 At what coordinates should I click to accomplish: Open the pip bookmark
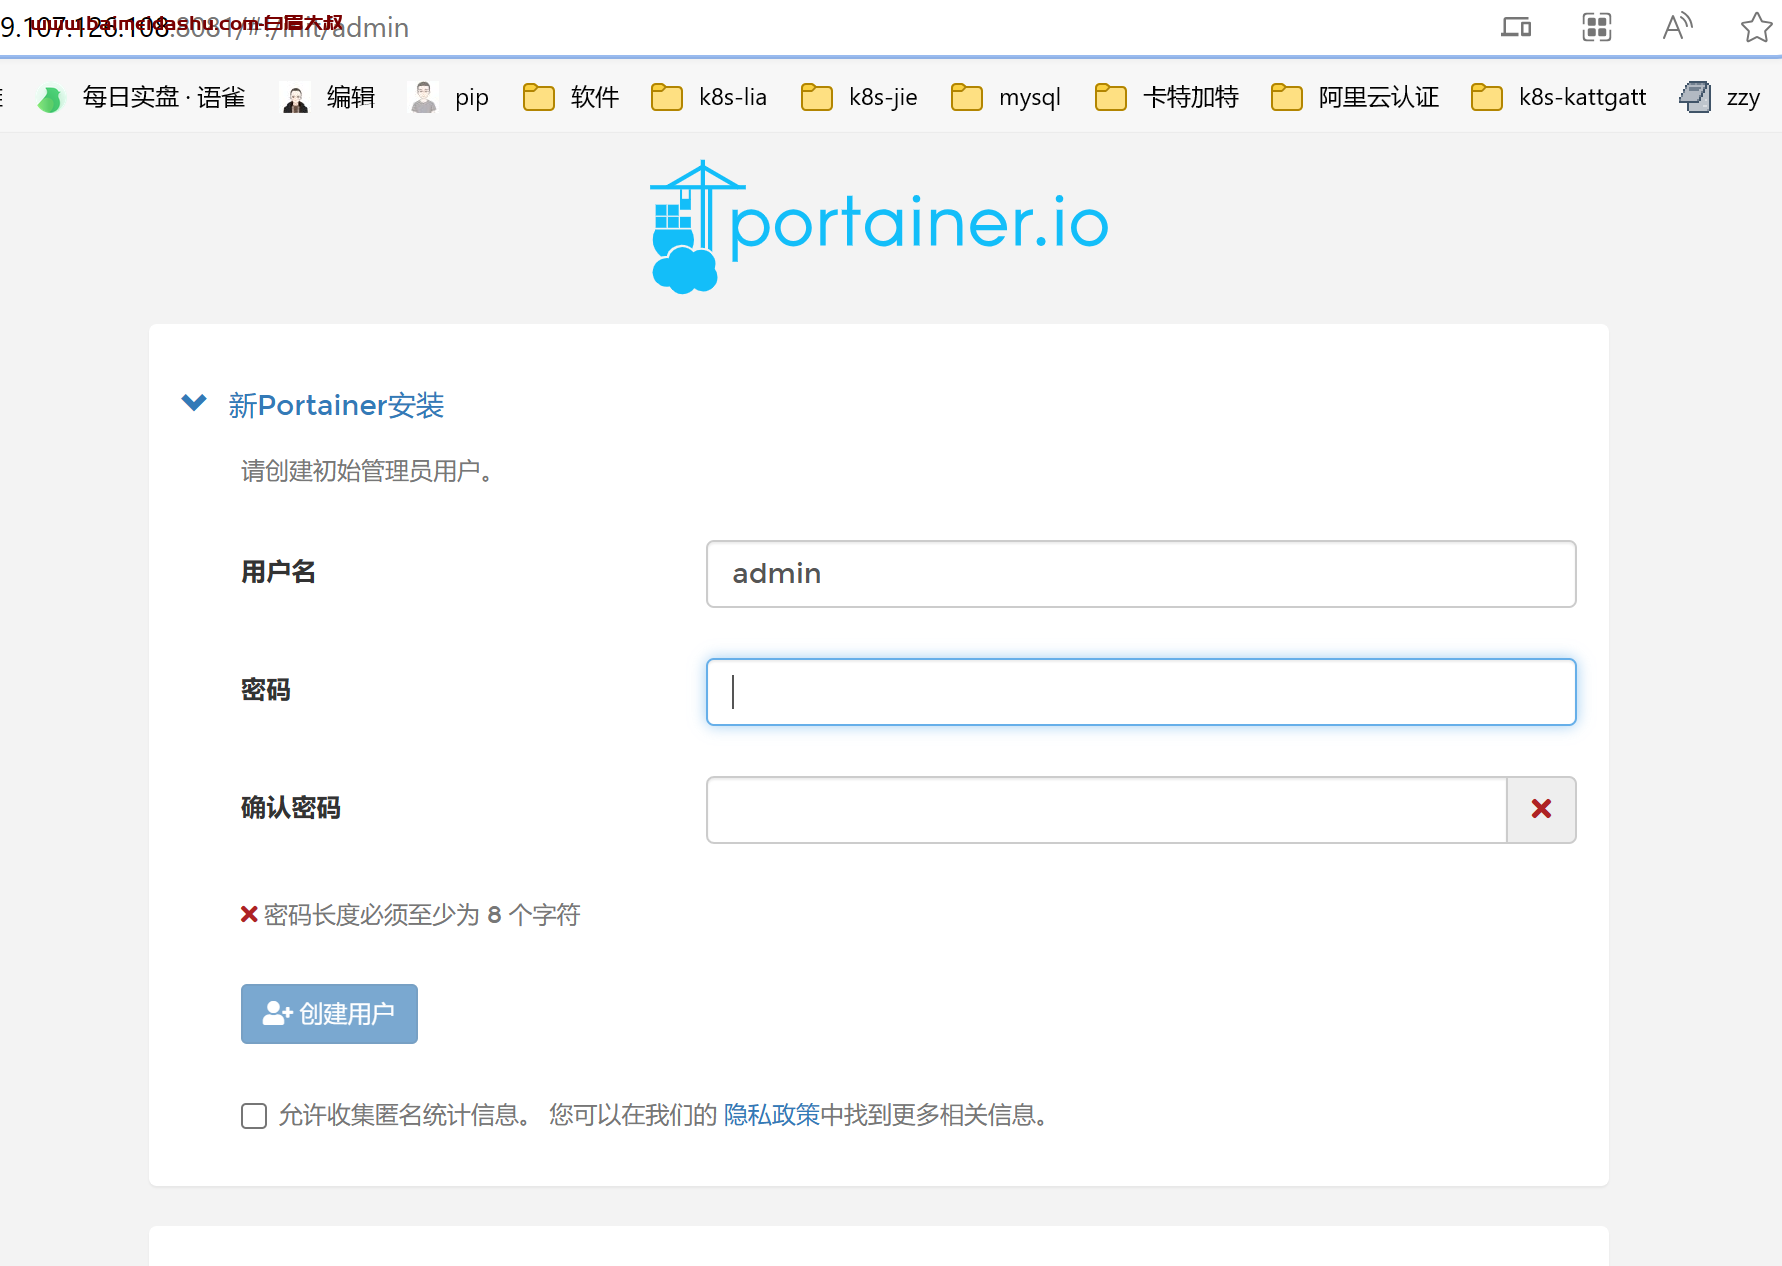449,97
